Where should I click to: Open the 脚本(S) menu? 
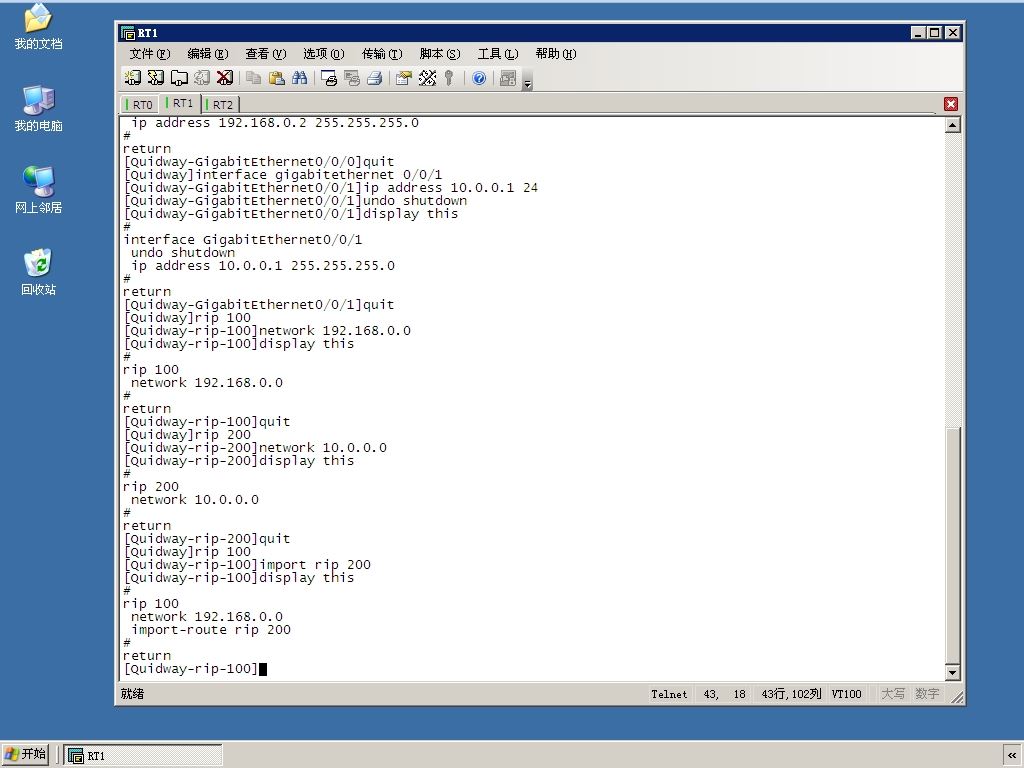pos(440,54)
